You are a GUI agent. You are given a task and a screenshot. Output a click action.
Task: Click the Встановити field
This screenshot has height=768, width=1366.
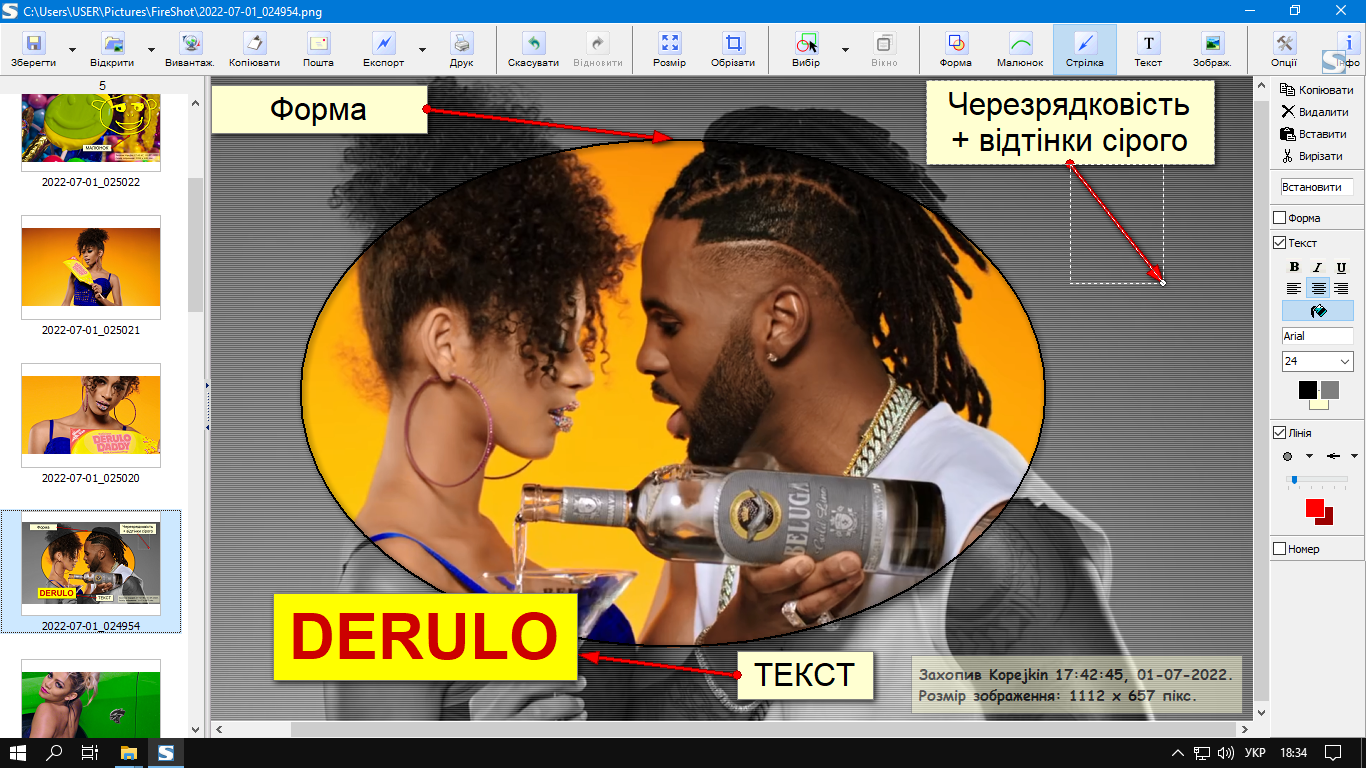[1317, 187]
